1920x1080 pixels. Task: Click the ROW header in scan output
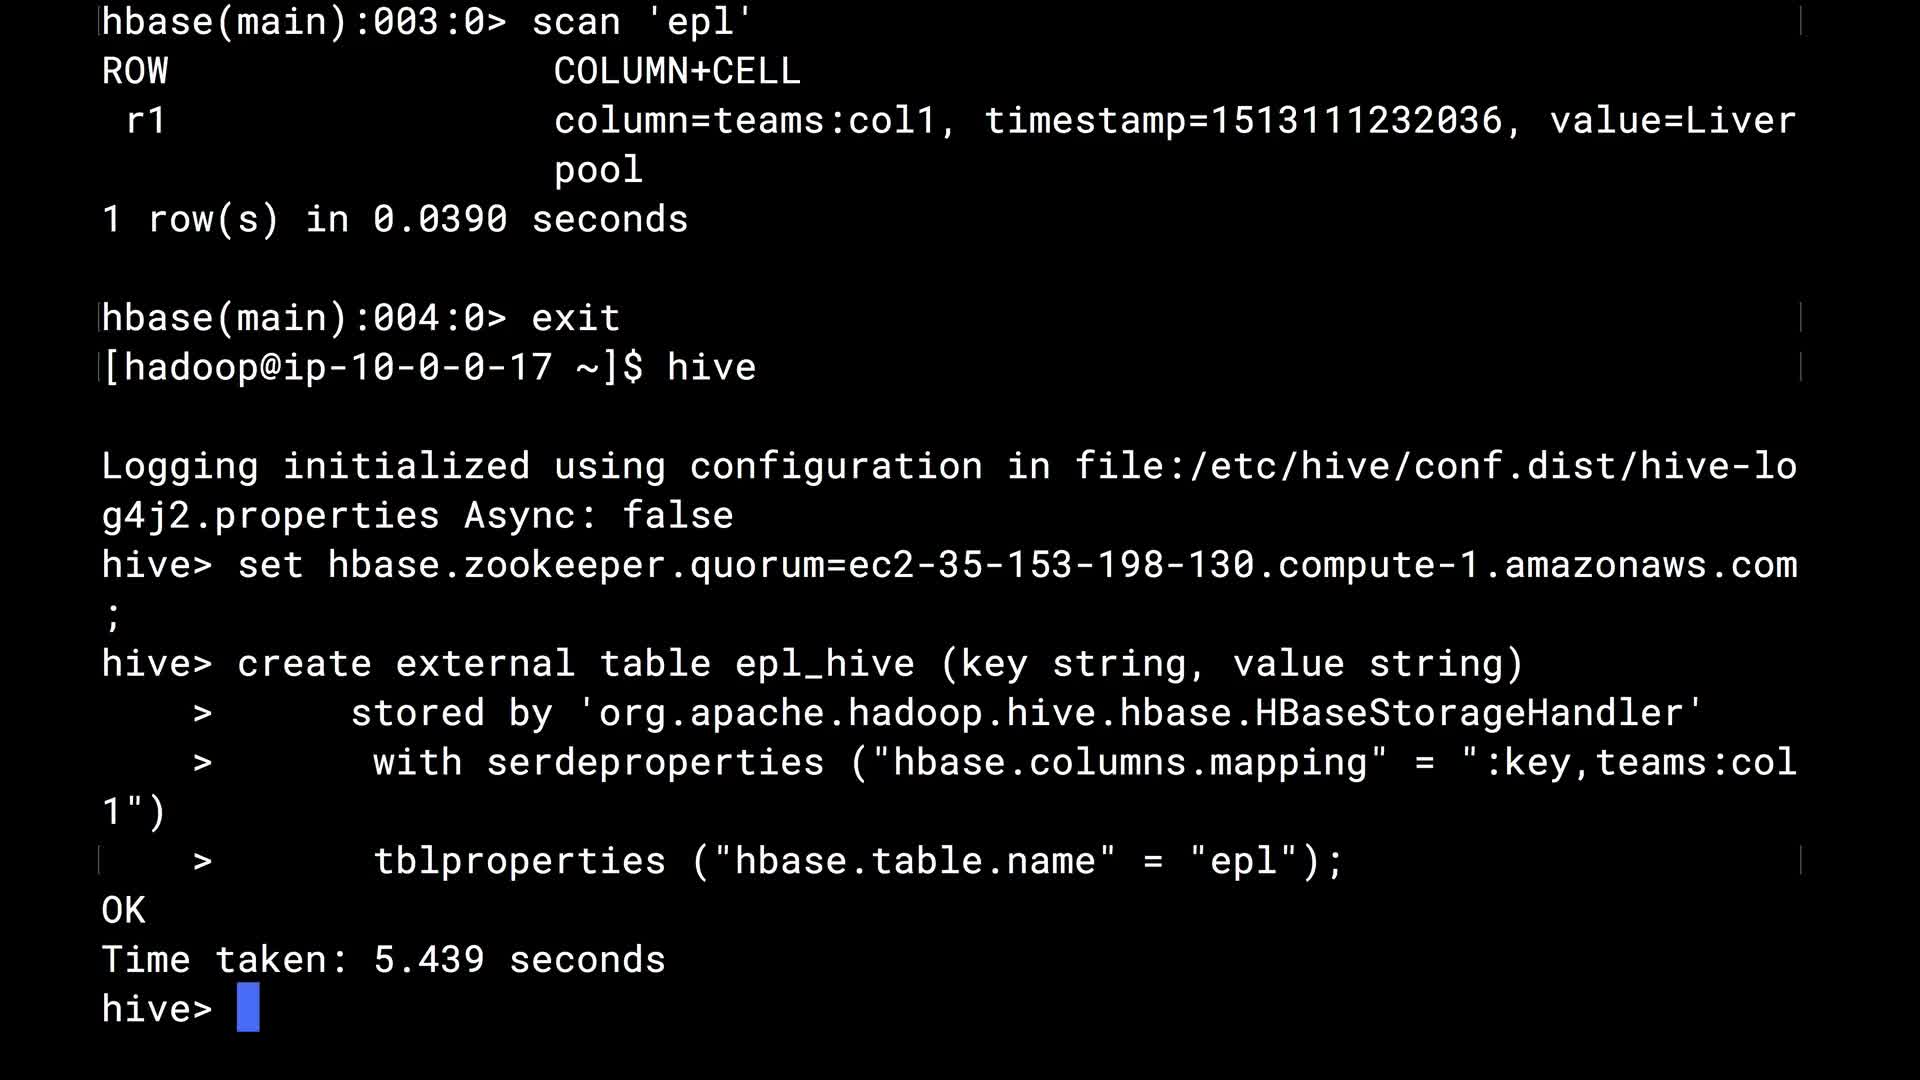pyautogui.click(x=135, y=71)
